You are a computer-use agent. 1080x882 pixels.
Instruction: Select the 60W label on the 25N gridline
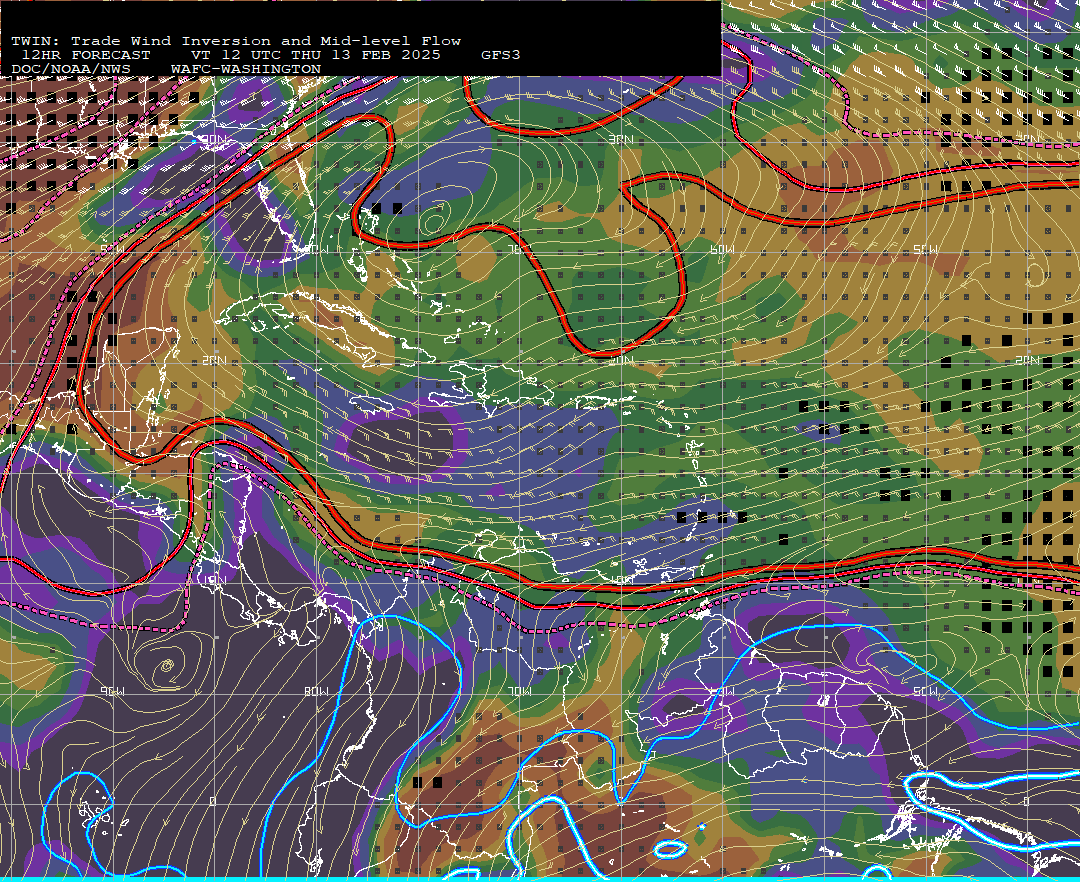(x=722, y=249)
